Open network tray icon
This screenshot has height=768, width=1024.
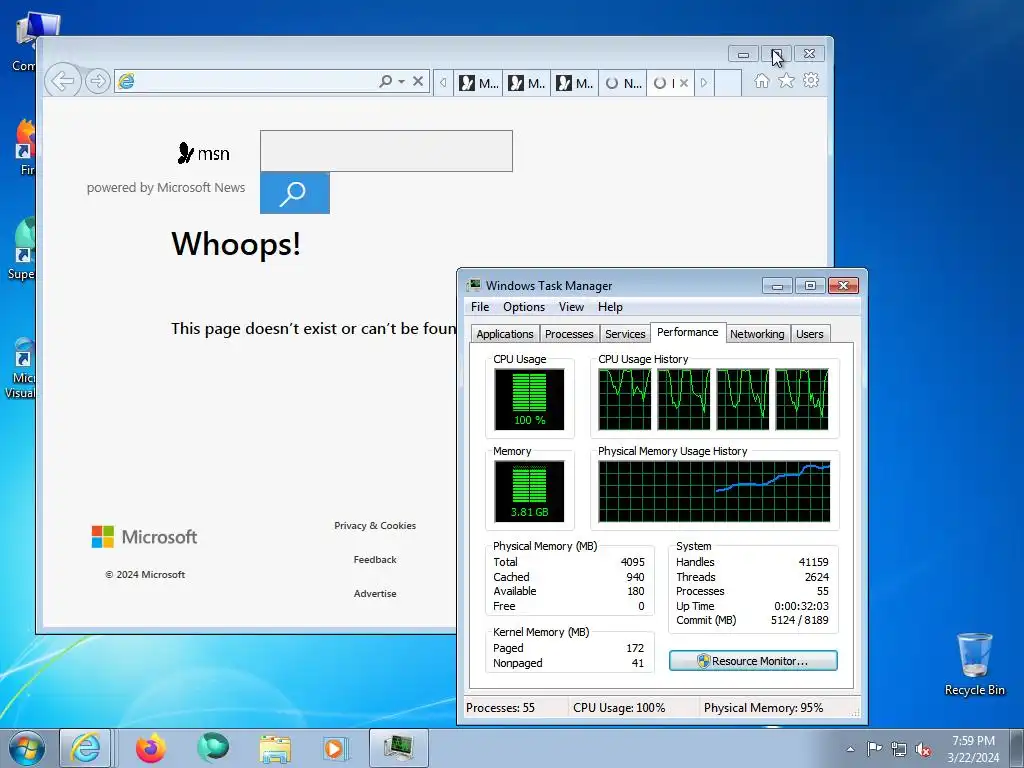[x=899, y=750]
